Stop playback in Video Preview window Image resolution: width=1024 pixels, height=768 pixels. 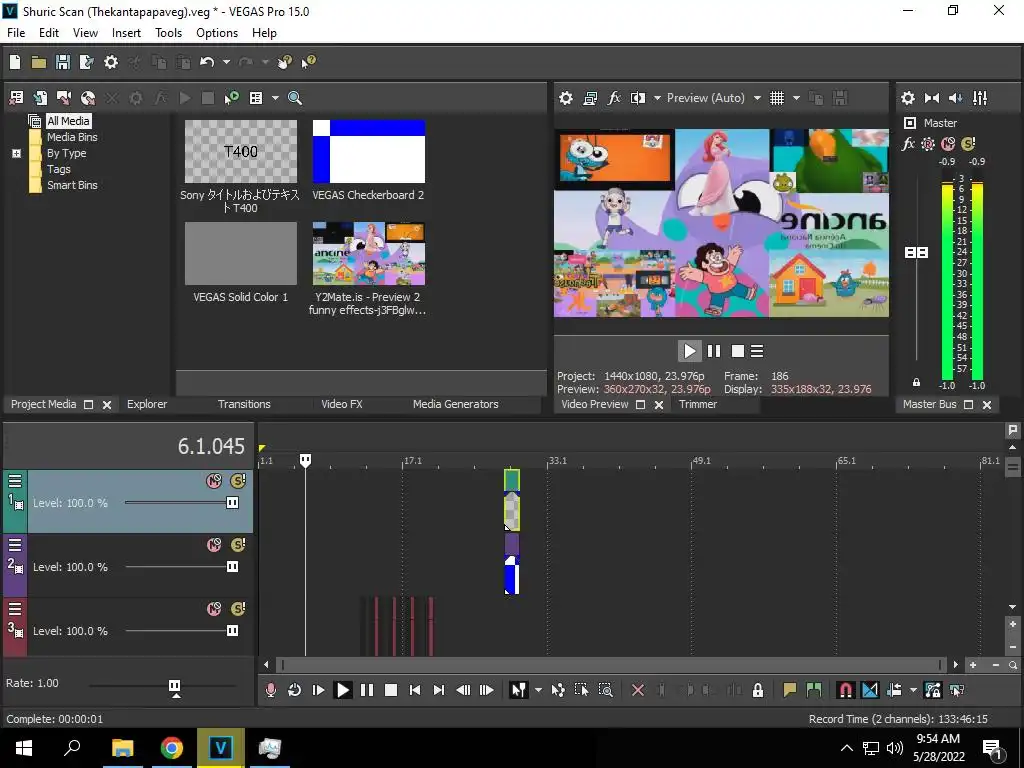pyautogui.click(x=738, y=351)
